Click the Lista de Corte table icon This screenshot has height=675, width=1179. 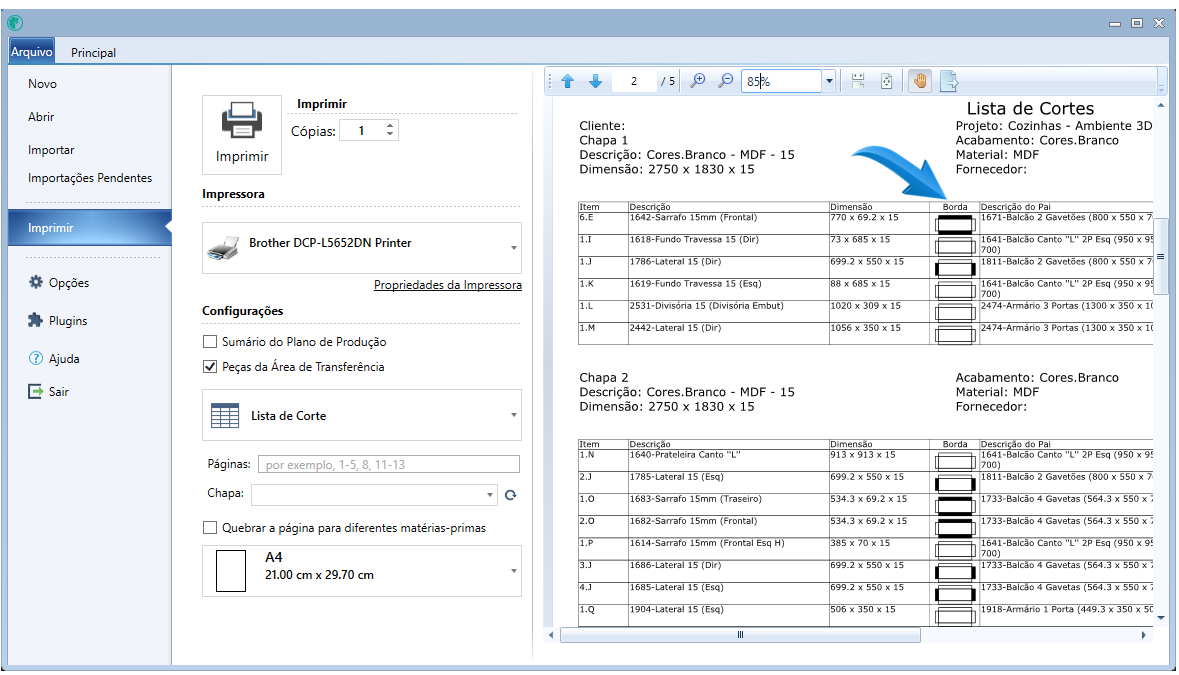225,416
